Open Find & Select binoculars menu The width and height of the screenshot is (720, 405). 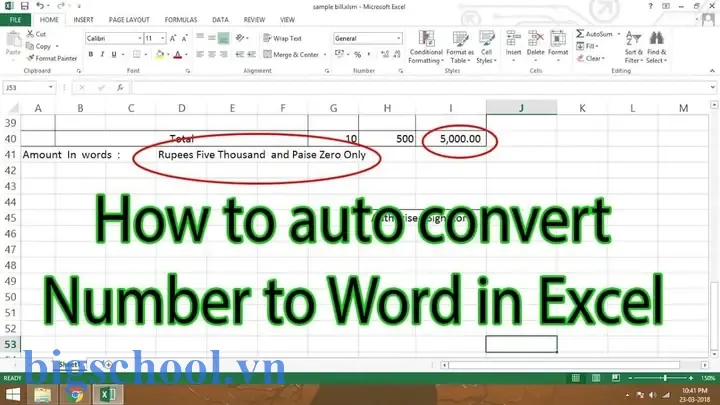pos(657,47)
